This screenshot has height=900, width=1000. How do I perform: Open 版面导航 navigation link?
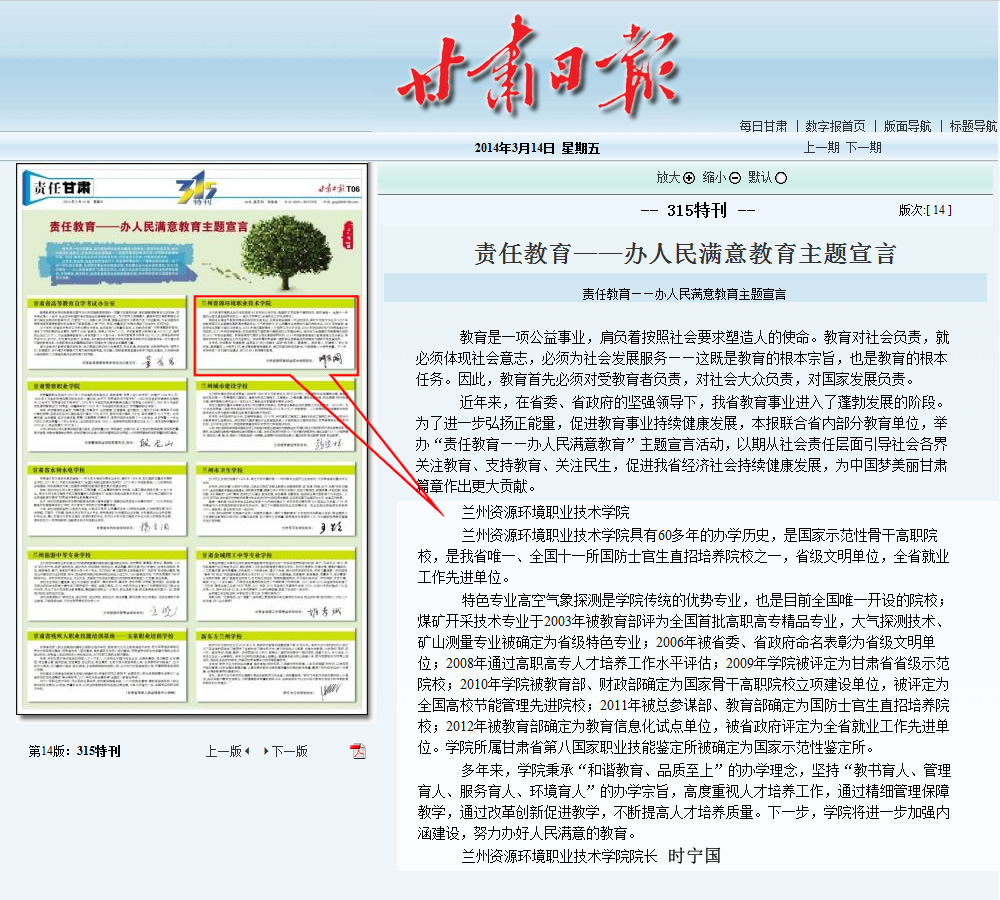(x=908, y=126)
